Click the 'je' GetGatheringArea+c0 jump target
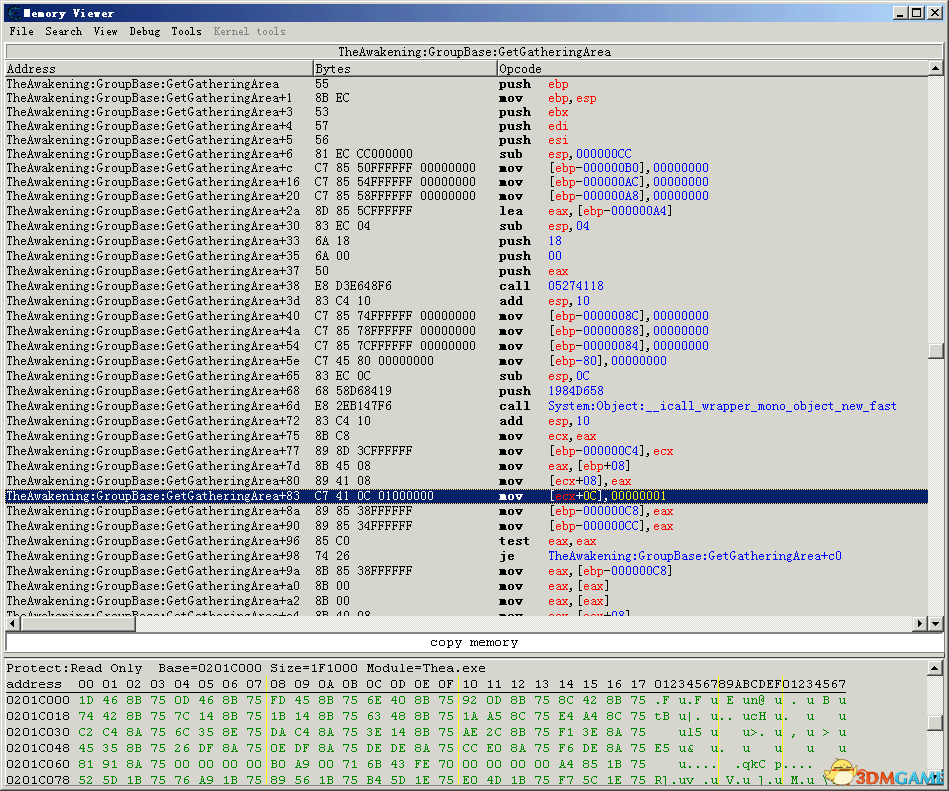949x791 pixels. tap(695, 556)
